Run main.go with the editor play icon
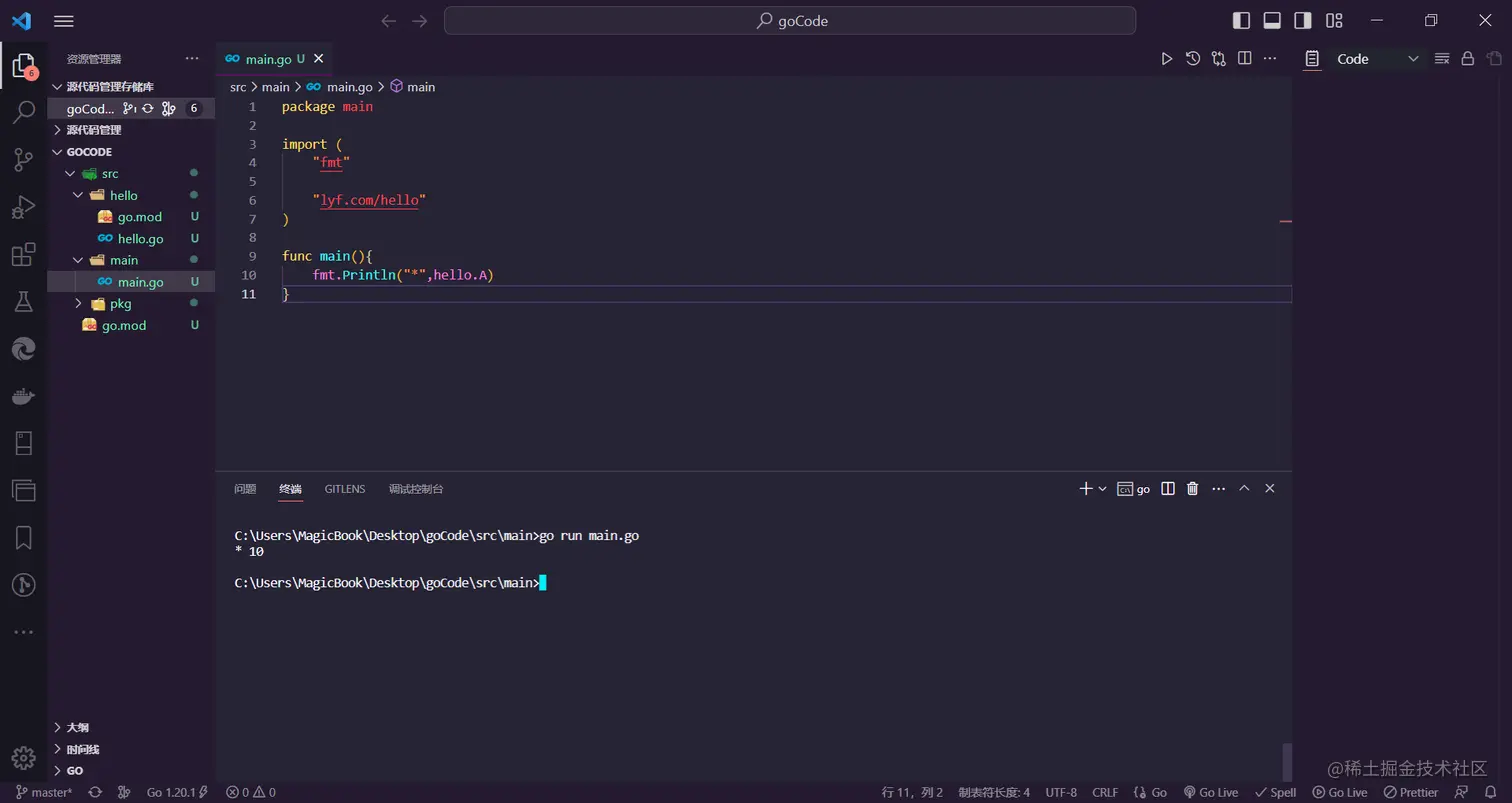The width and height of the screenshot is (1512, 803). [x=1166, y=59]
